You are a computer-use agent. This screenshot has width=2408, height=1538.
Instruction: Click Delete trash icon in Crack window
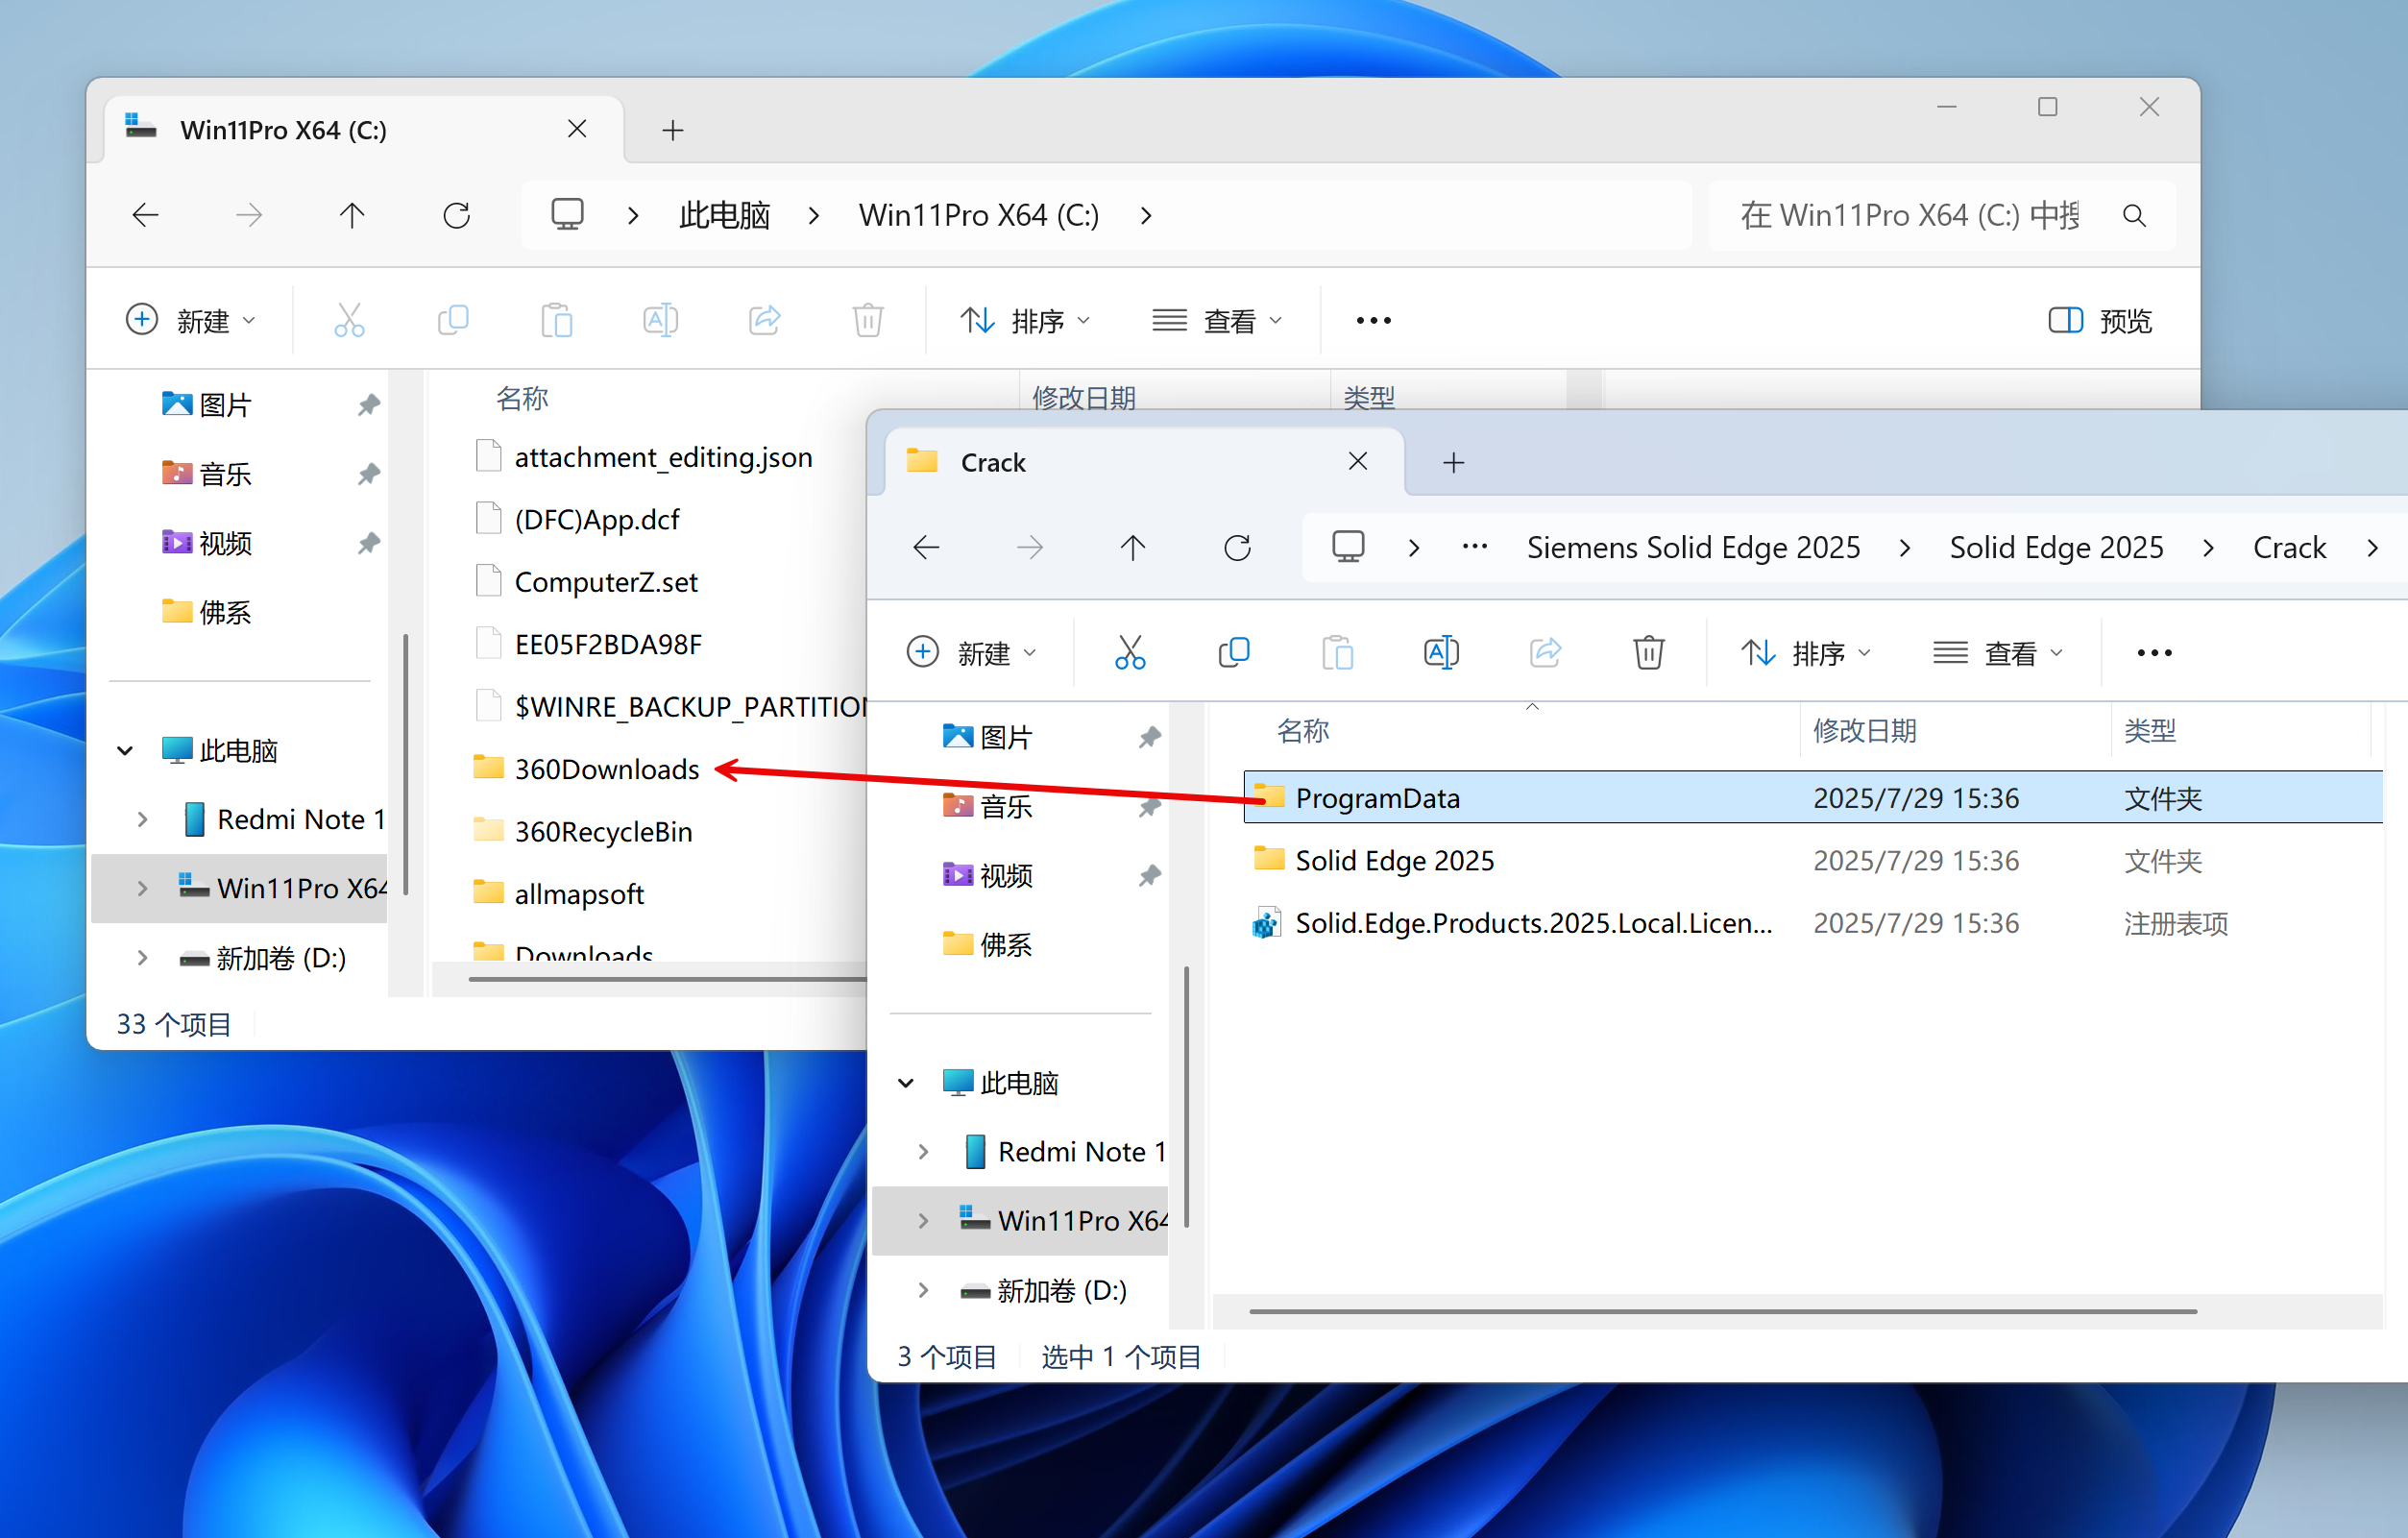tap(1648, 653)
